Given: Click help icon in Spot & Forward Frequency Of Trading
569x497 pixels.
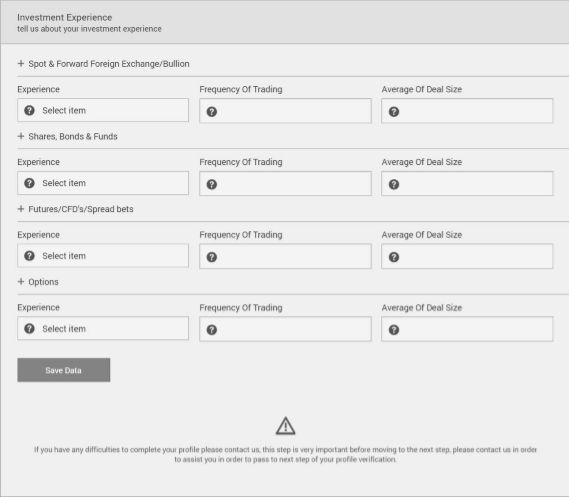Looking at the screenshot, I should [x=212, y=112].
